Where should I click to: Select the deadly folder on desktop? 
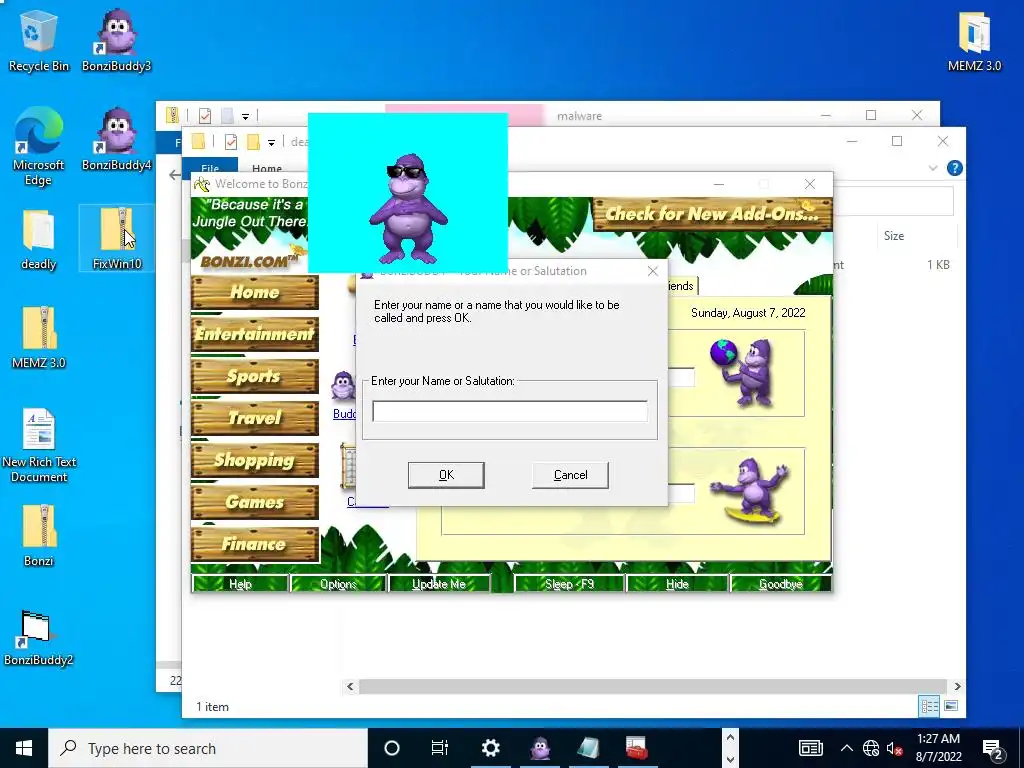(x=38, y=239)
